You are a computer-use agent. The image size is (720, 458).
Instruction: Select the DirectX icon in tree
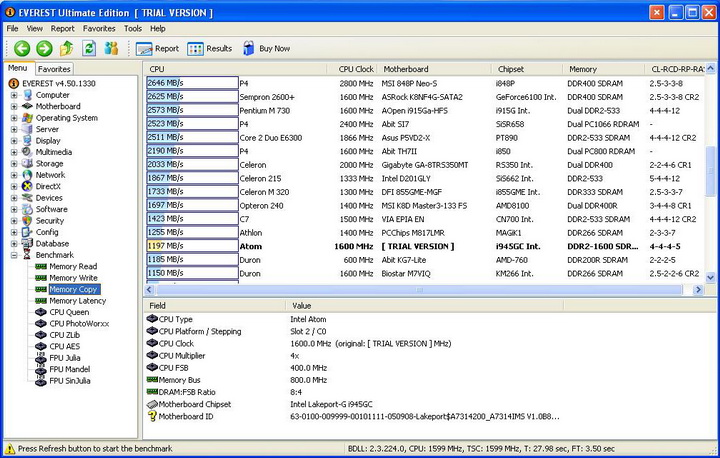click(x=28, y=187)
